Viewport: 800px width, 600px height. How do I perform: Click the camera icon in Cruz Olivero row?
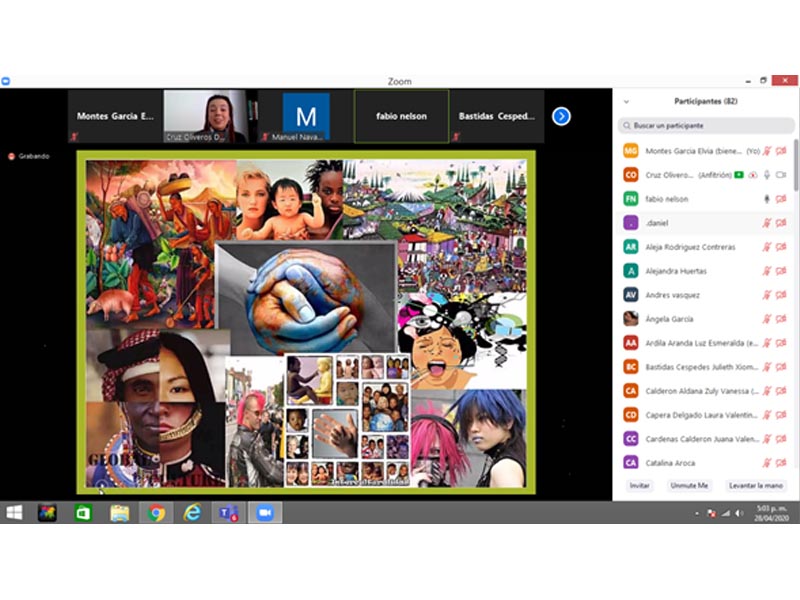pos(781,175)
